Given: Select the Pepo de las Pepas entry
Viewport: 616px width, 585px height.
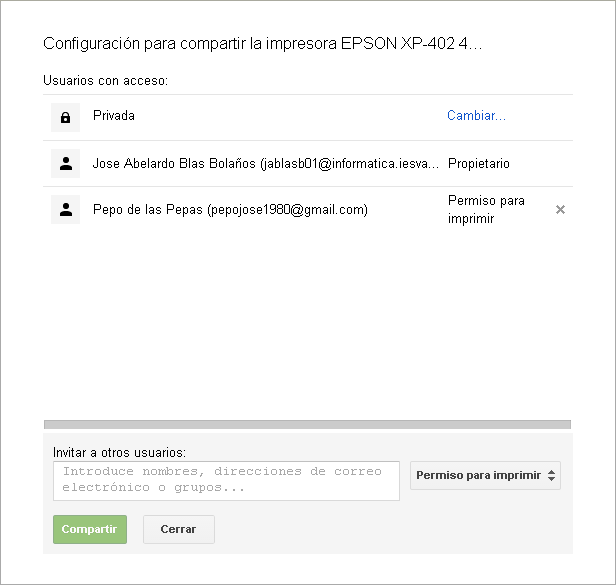Looking at the screenshot, I should coord(230,209).
